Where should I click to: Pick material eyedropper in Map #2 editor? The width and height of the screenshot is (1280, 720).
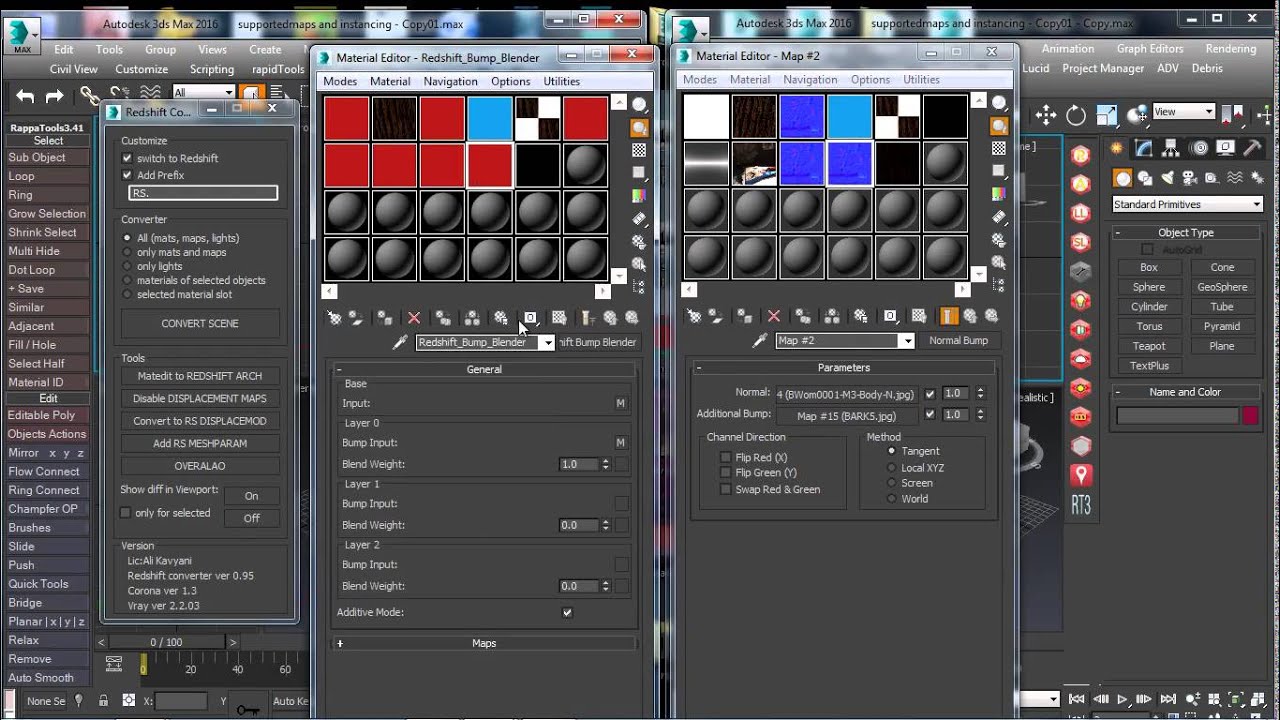pyautogui.click(x=760, y=341)
